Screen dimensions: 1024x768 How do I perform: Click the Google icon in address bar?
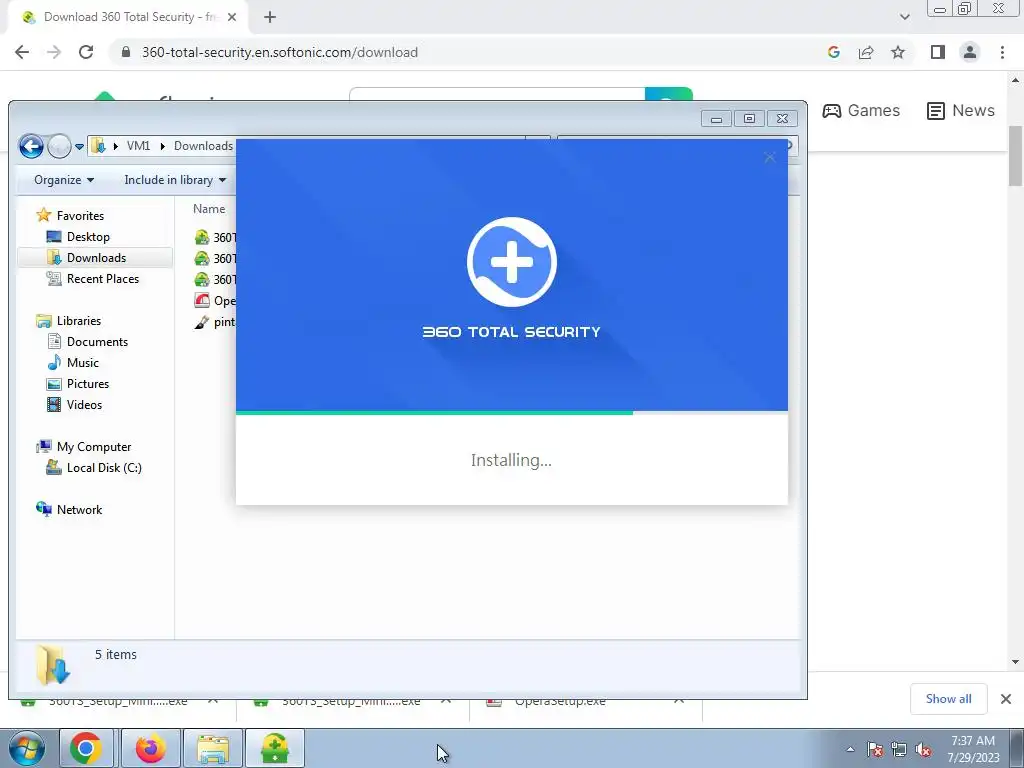(x=834, y=52)
